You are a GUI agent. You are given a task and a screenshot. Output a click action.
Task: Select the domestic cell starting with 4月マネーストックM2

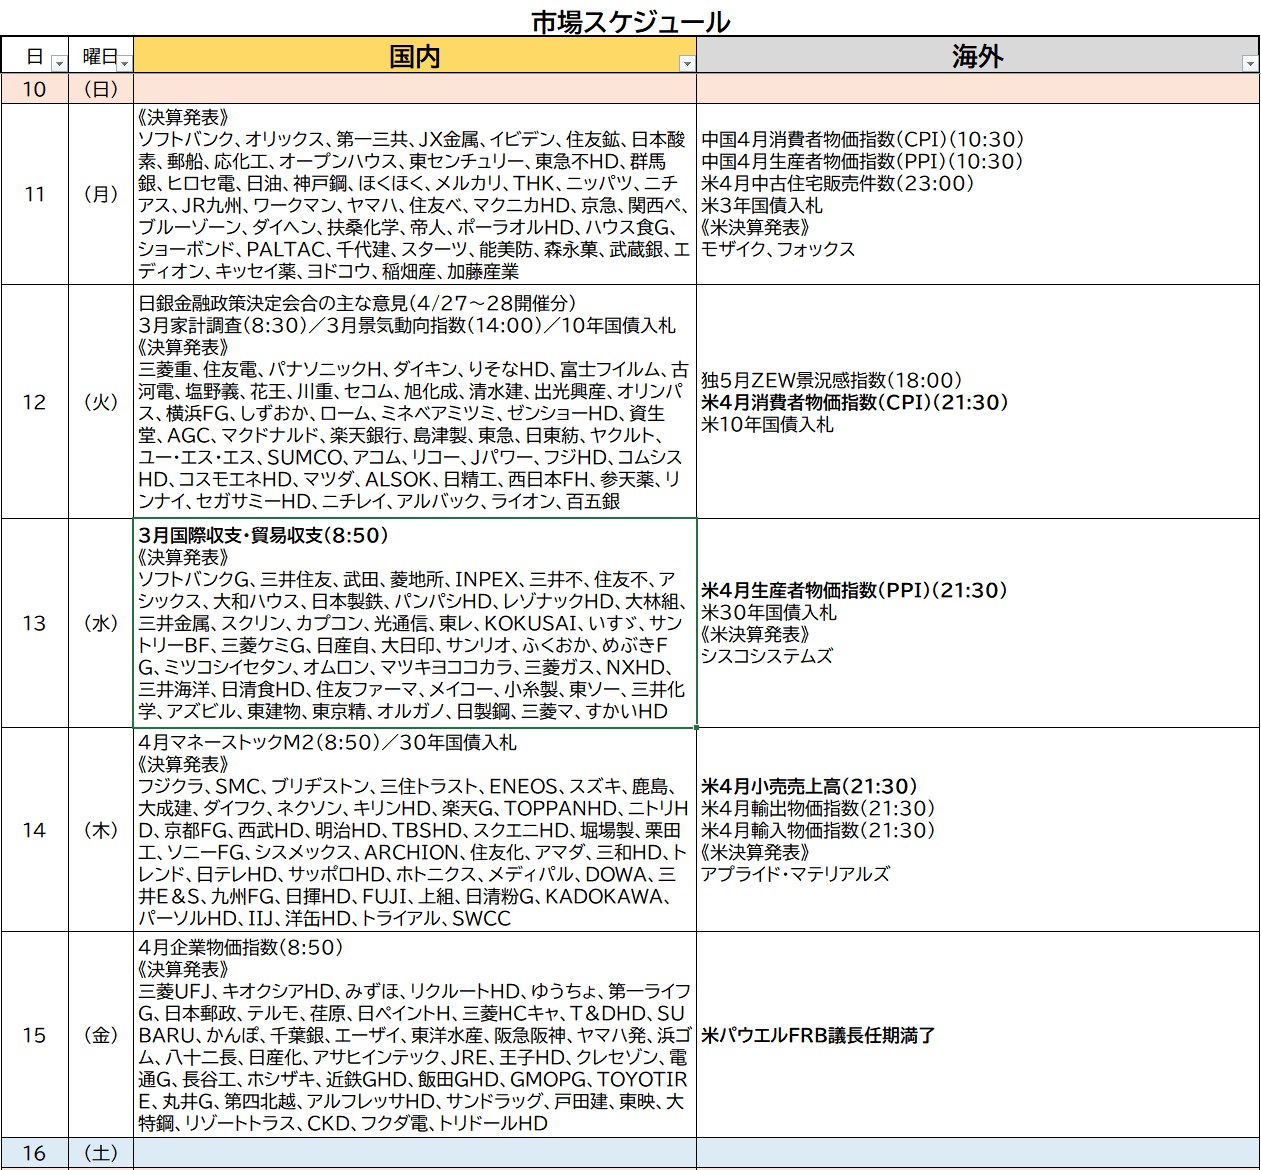(415, 830)
